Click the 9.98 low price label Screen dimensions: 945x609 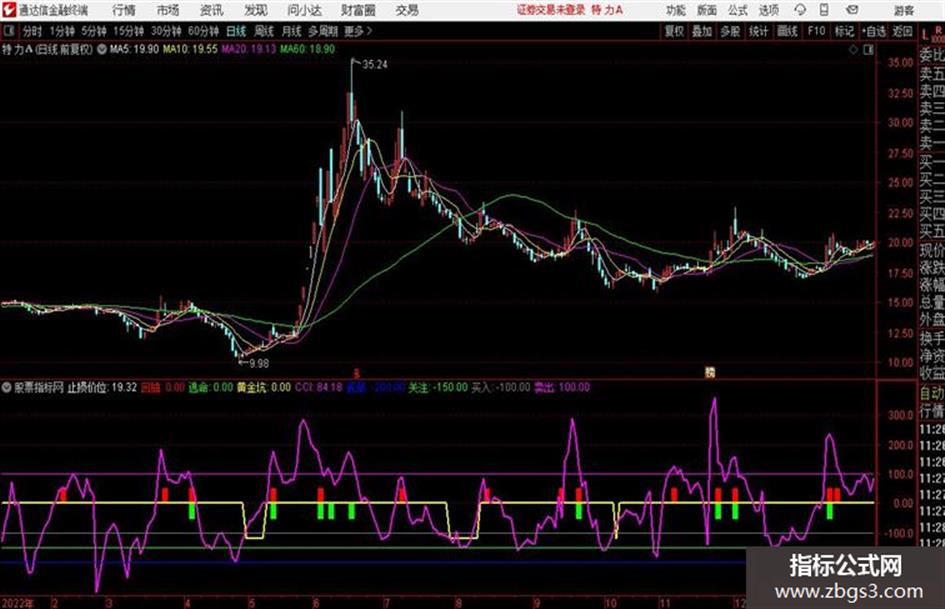pos(259,364)
